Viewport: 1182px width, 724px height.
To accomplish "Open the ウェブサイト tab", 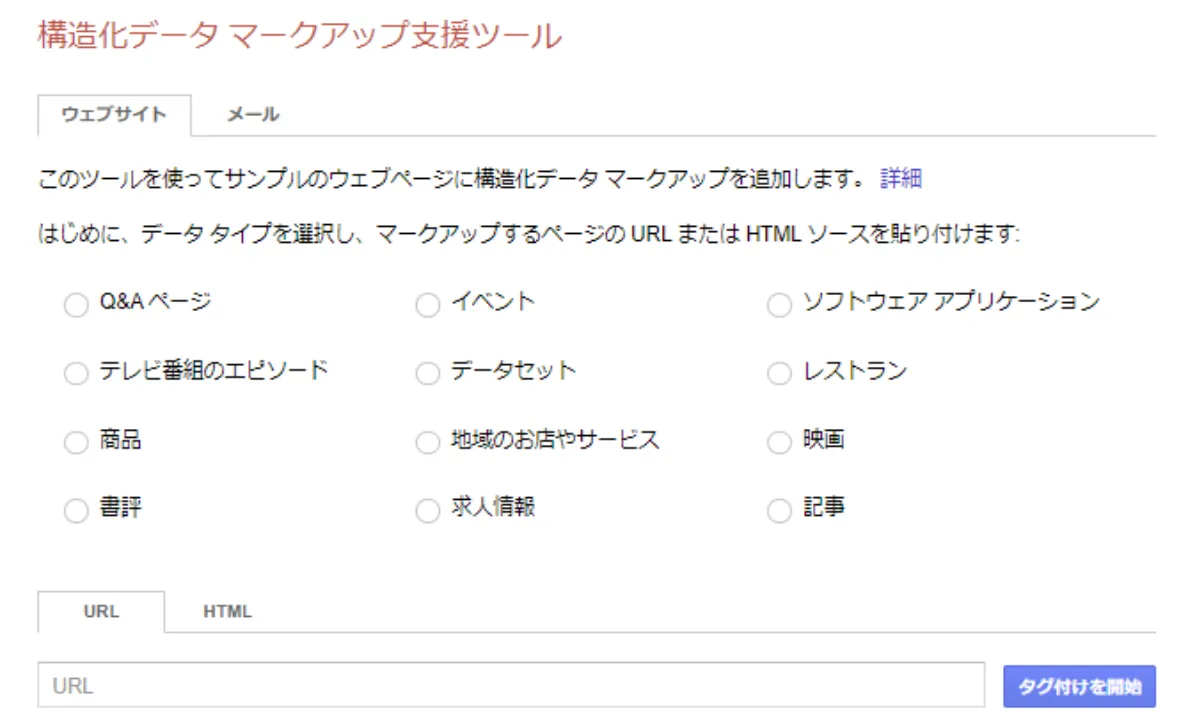I will coord(114,115).
